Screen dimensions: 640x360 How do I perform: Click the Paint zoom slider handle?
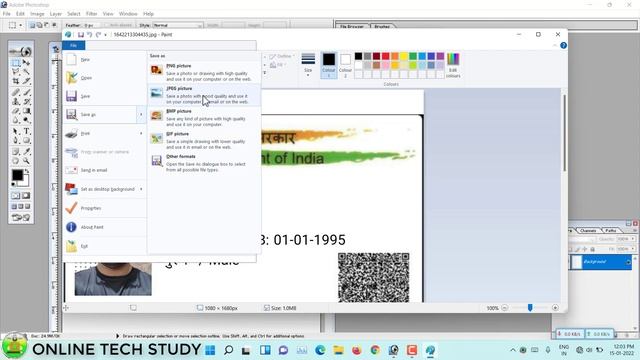click(530, 308)
